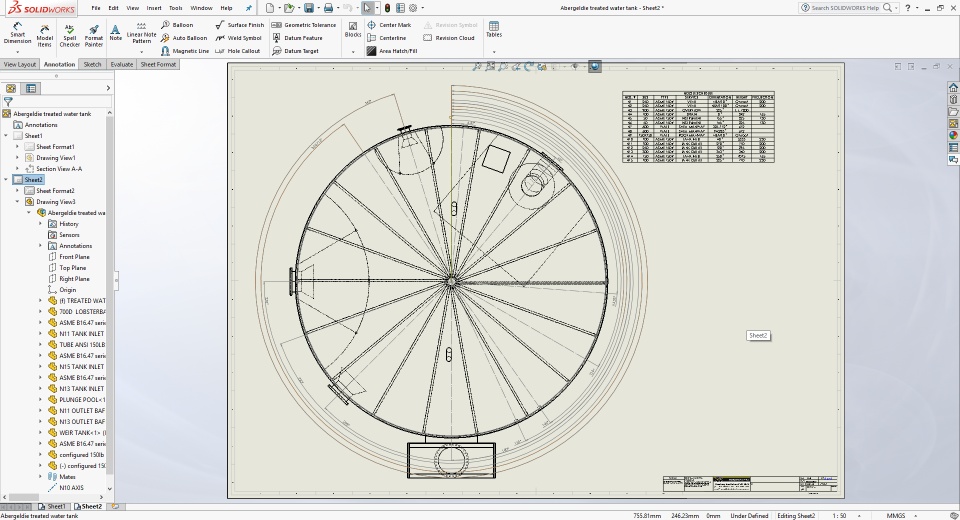Click the Add Sheet button next to Sheet2

click(115, 507)
